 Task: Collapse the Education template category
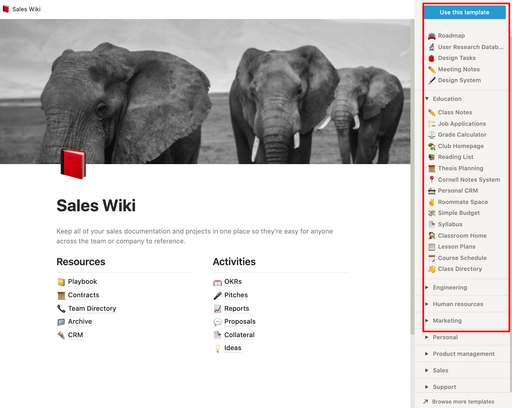click(x=427, y=99)
